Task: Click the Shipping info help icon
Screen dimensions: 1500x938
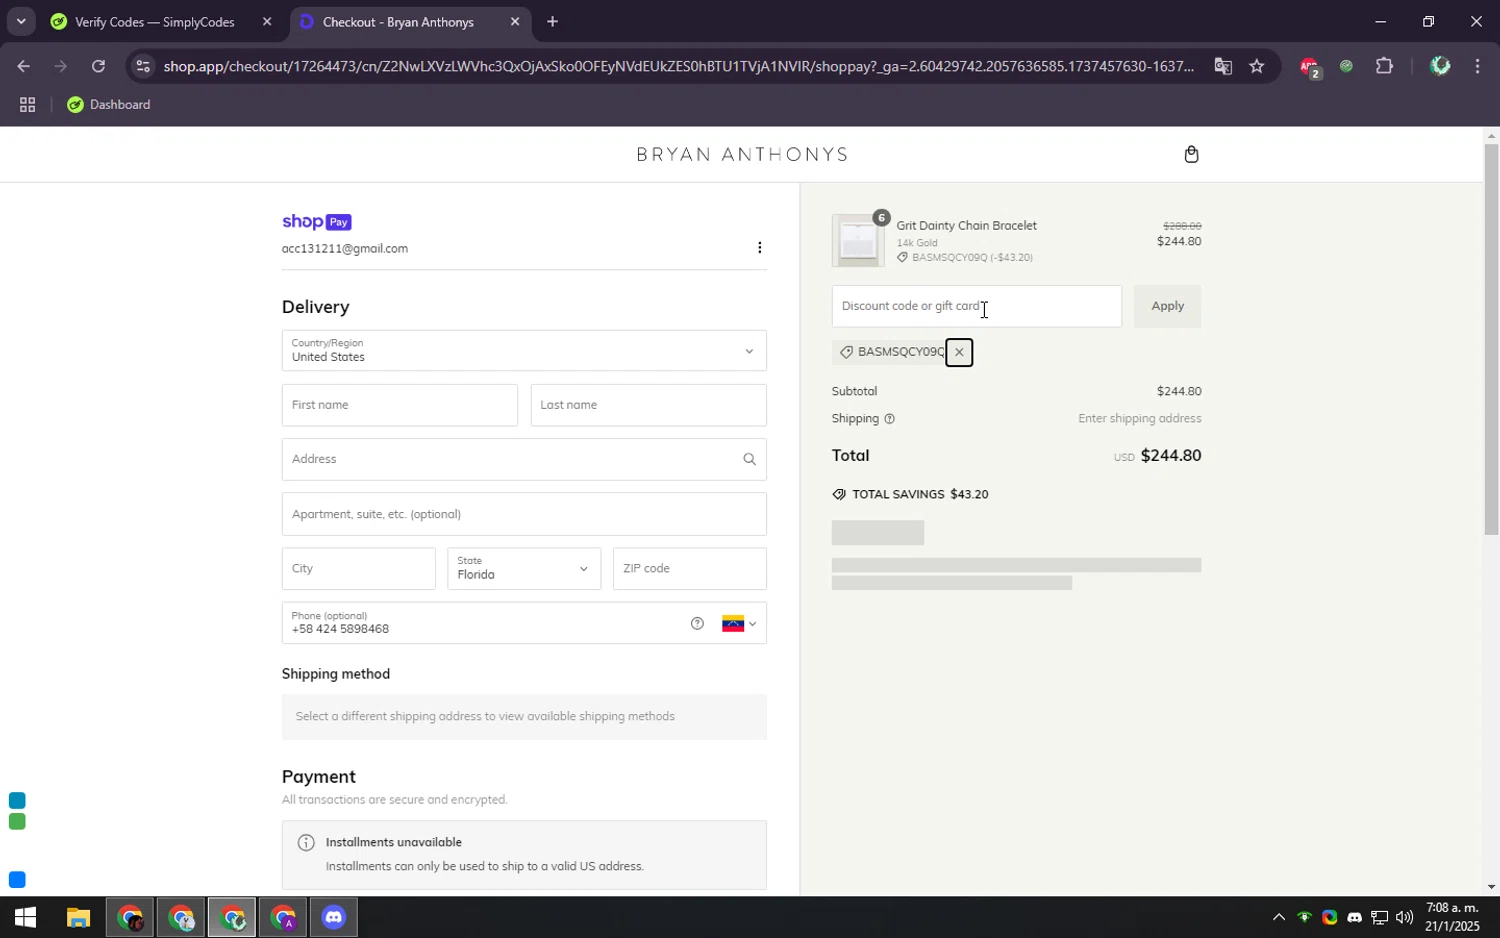Action: pos(889,419)
